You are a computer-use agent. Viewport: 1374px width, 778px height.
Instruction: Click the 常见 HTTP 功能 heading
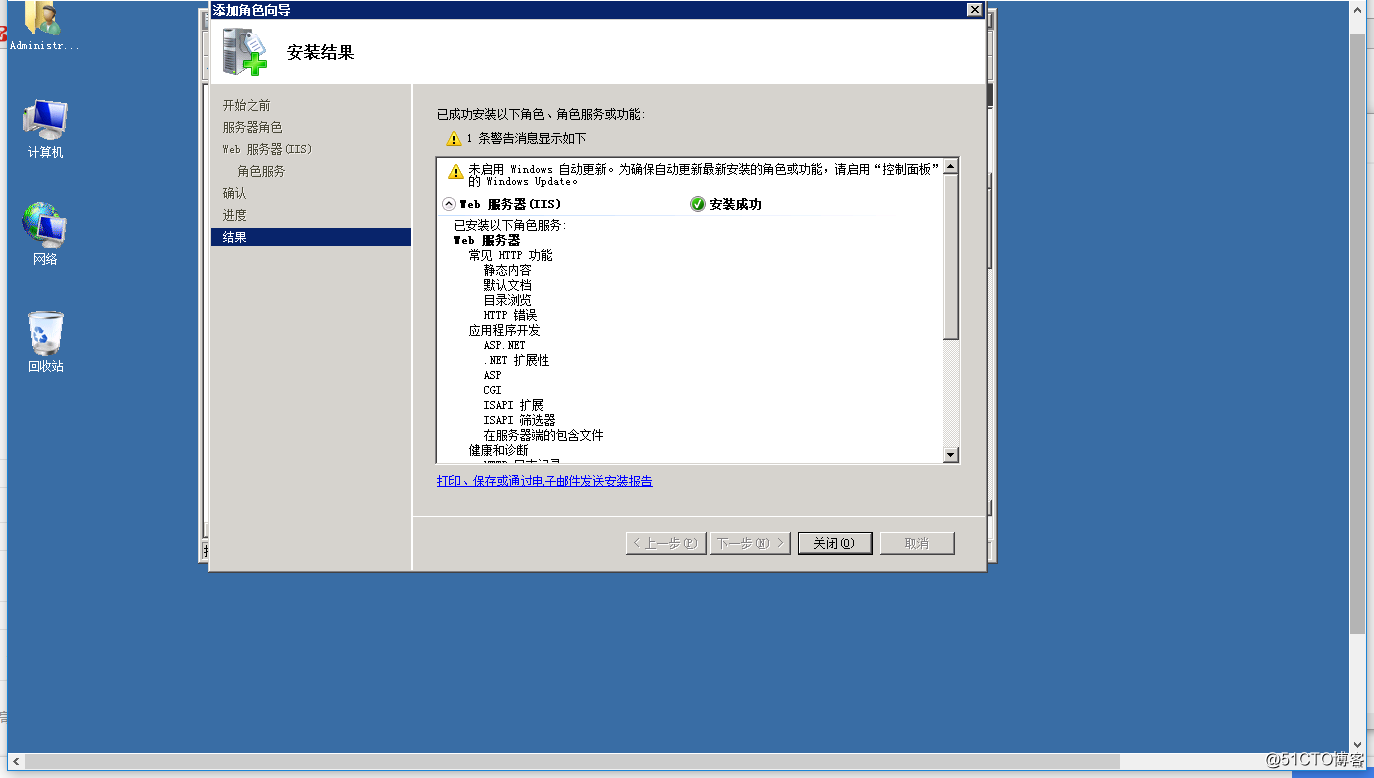(510, 255)
